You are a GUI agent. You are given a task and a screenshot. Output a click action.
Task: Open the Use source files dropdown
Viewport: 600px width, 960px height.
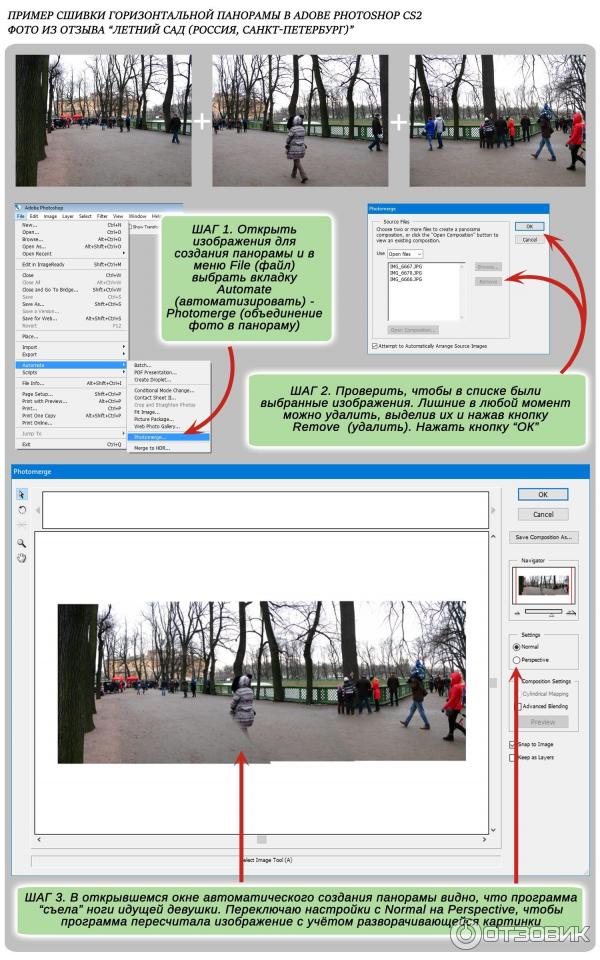406,254
